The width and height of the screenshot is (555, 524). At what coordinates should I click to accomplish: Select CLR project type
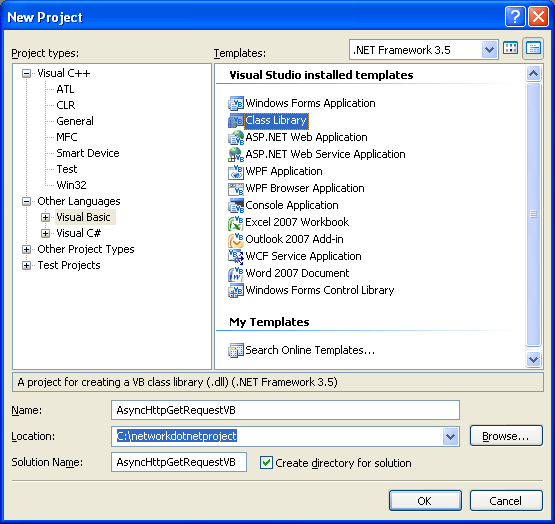coord(66,105)
